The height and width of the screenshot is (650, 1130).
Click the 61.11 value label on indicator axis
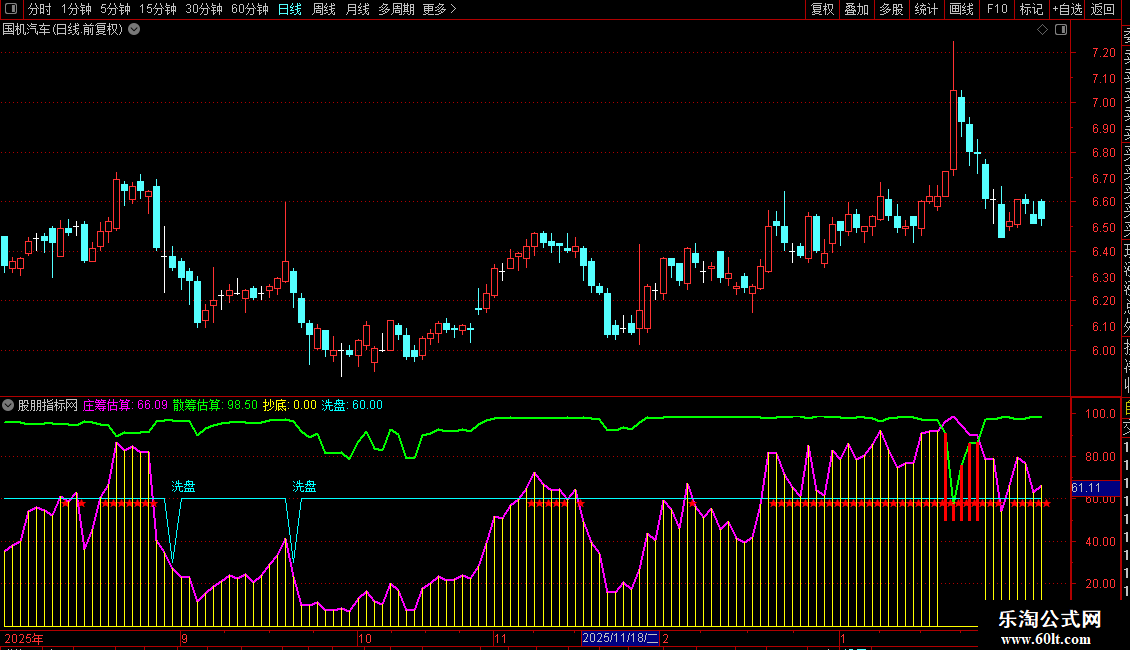click(x=1087, y=488)
